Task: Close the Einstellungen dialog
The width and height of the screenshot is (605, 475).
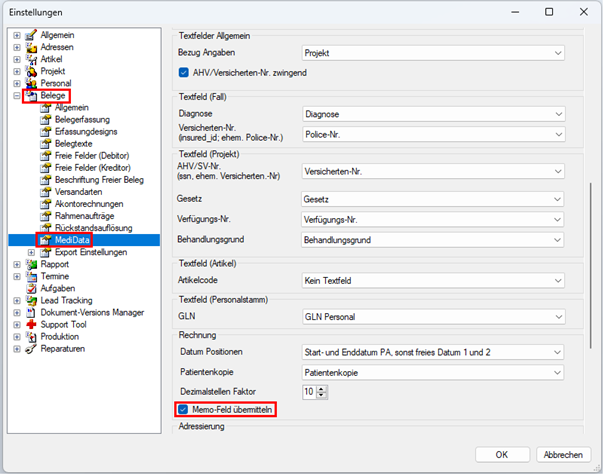Action: [584, 12]
